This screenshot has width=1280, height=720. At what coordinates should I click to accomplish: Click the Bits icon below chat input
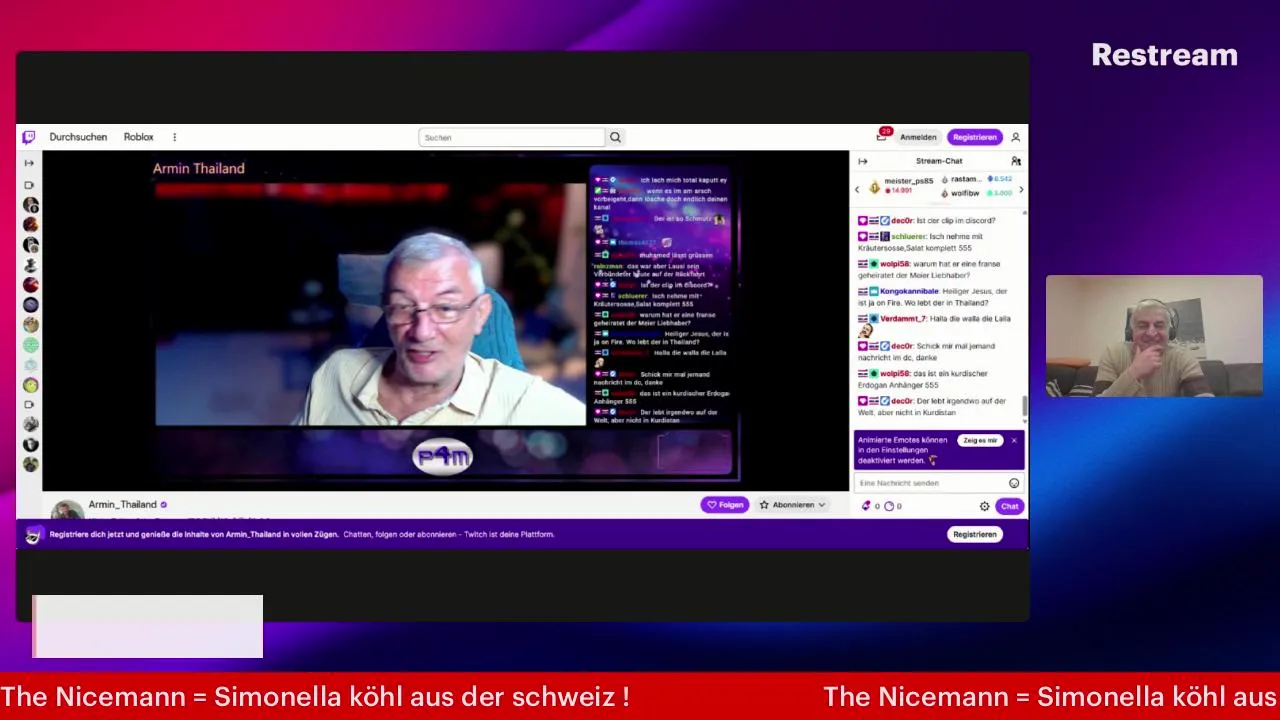(866, 506)
